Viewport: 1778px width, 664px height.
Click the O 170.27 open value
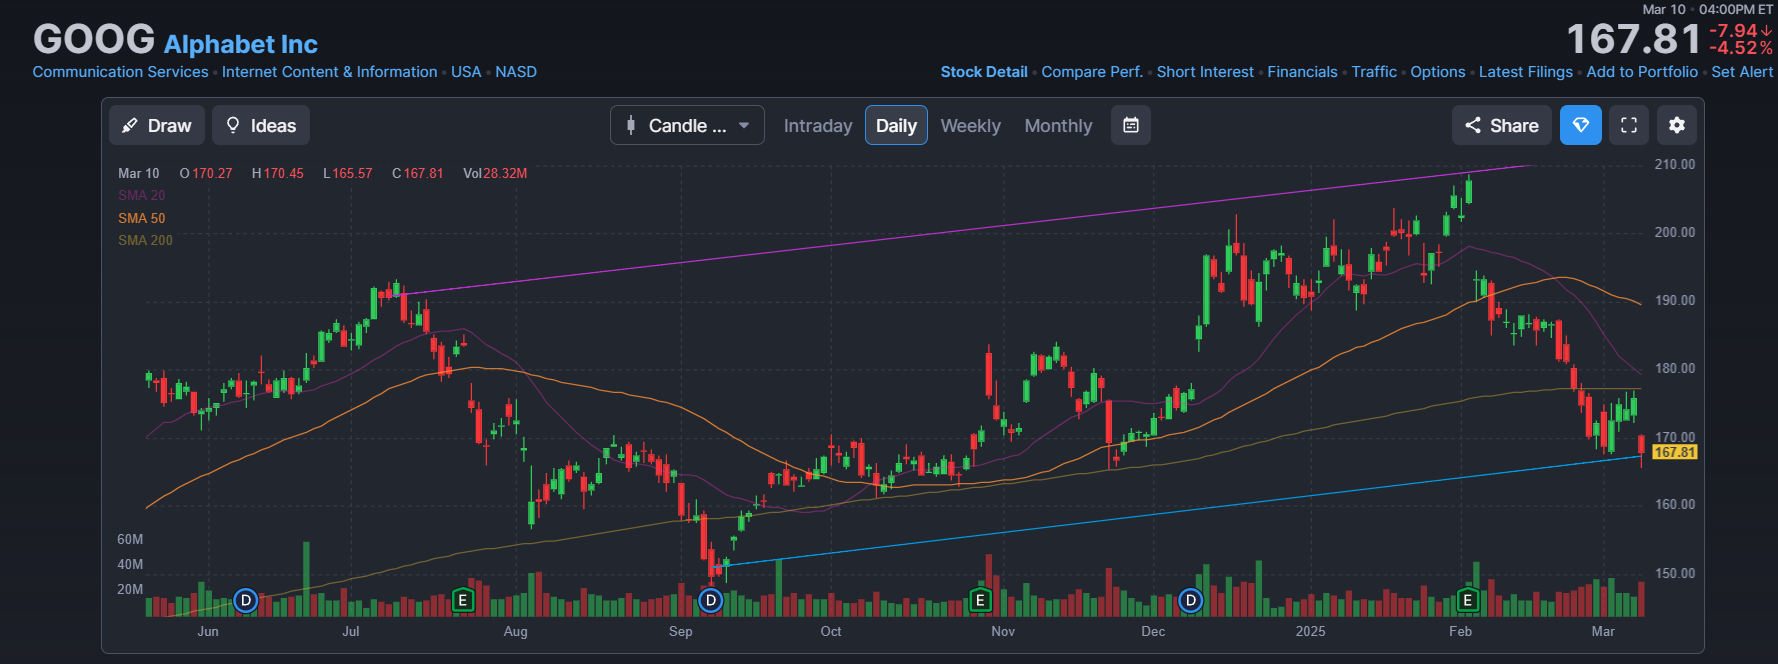tap(206, 173)
